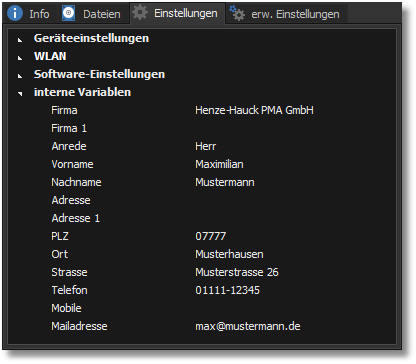The width and height of the screenshot is (416, 364).
Task: Select the Nachname label
Action: click(76, 182)
